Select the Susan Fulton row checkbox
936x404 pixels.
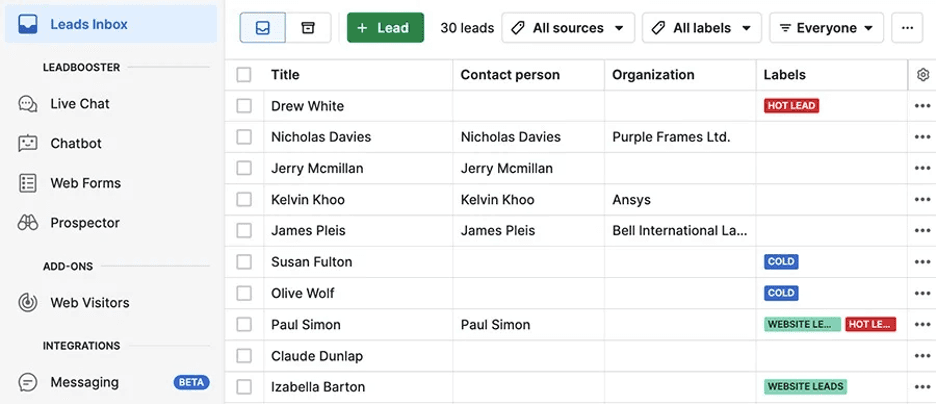(x=244, y=262)
